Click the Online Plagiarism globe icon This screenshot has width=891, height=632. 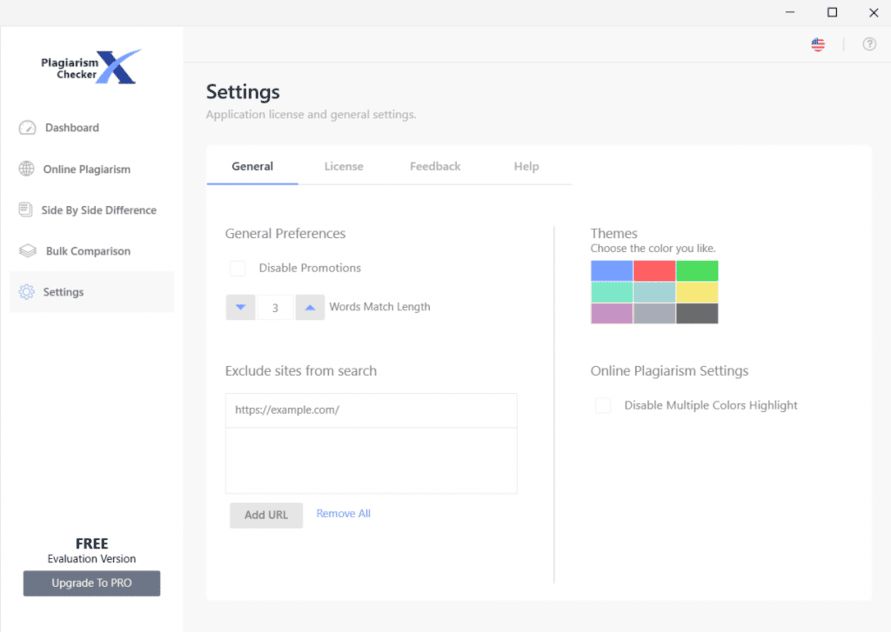point(26,169)
